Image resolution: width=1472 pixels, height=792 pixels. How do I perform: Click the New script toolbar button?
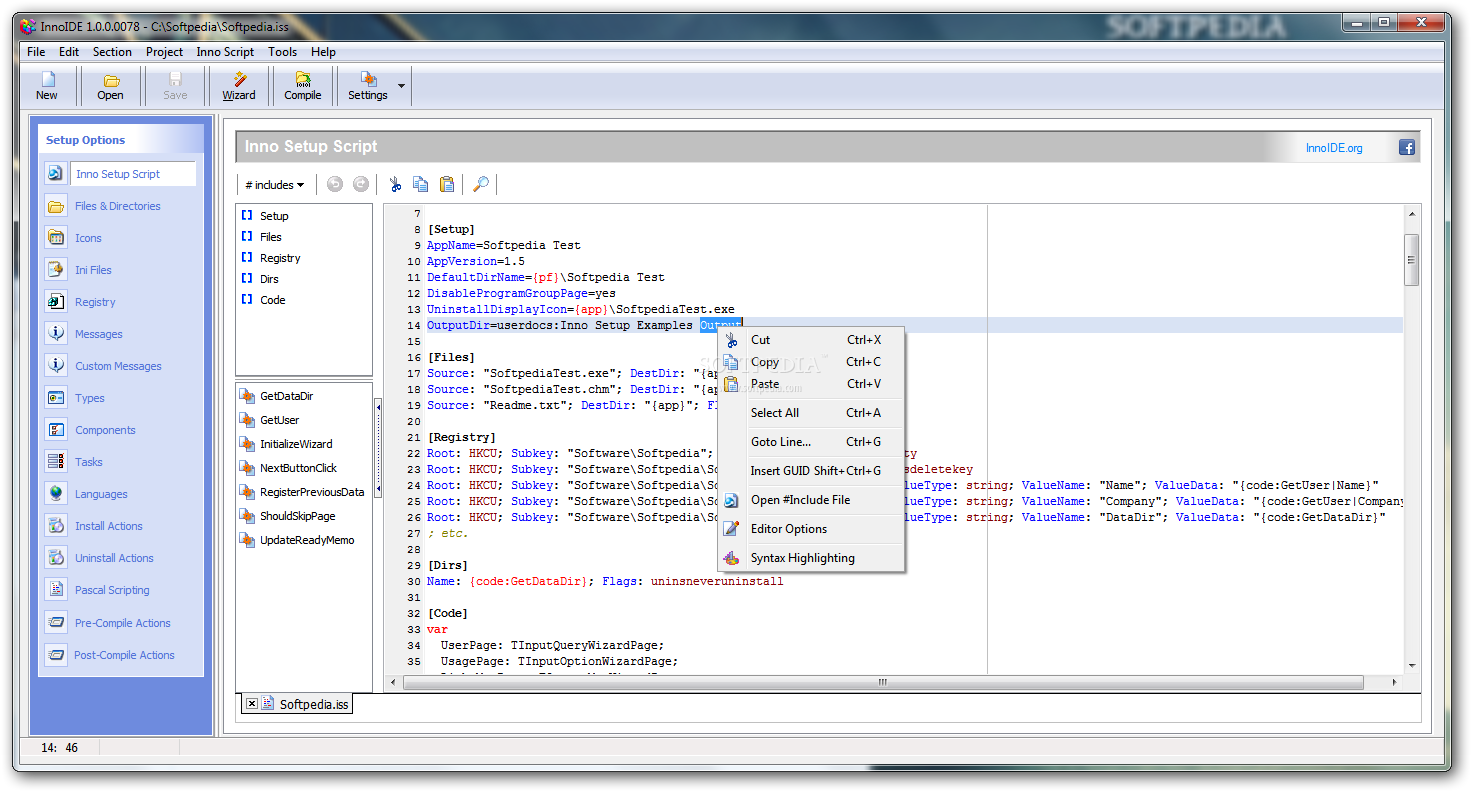click(47, 86)
